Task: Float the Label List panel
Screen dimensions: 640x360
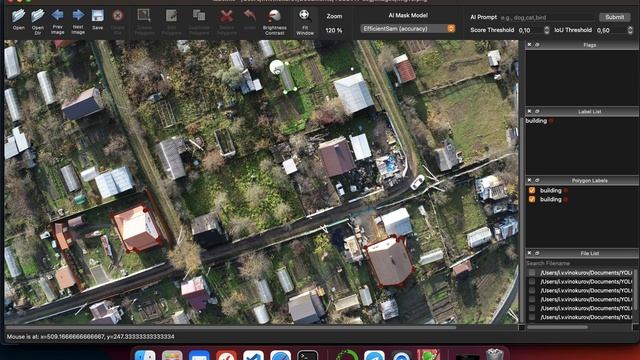Action: coord(537,111)
